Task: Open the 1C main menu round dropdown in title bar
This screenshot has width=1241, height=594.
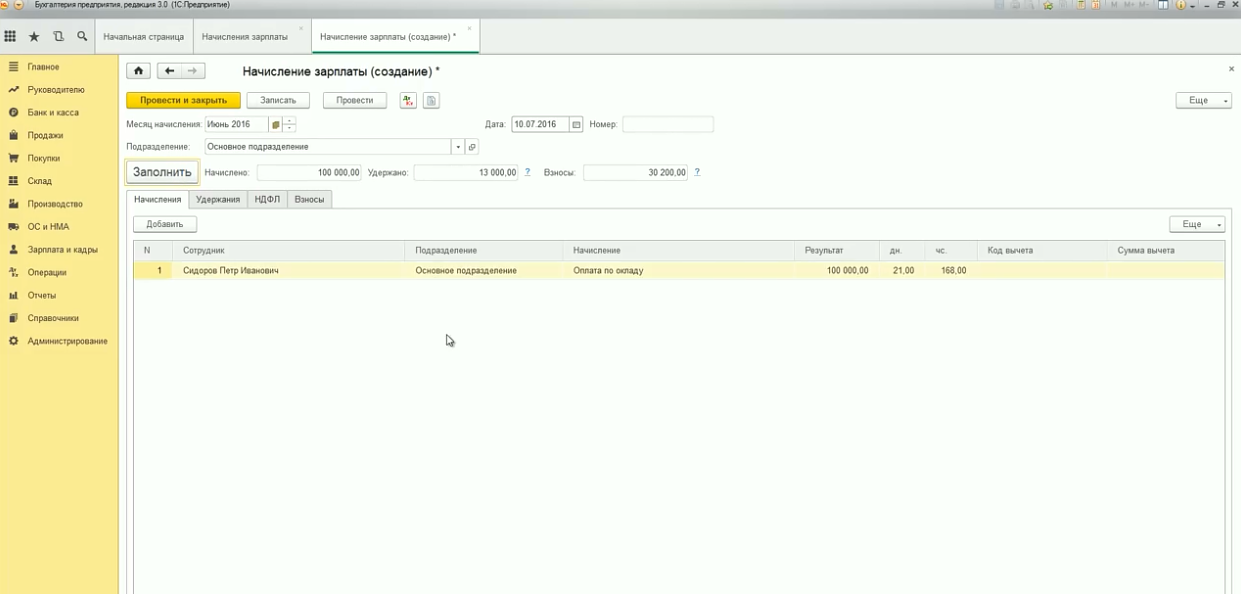Action: pos(18,5)
